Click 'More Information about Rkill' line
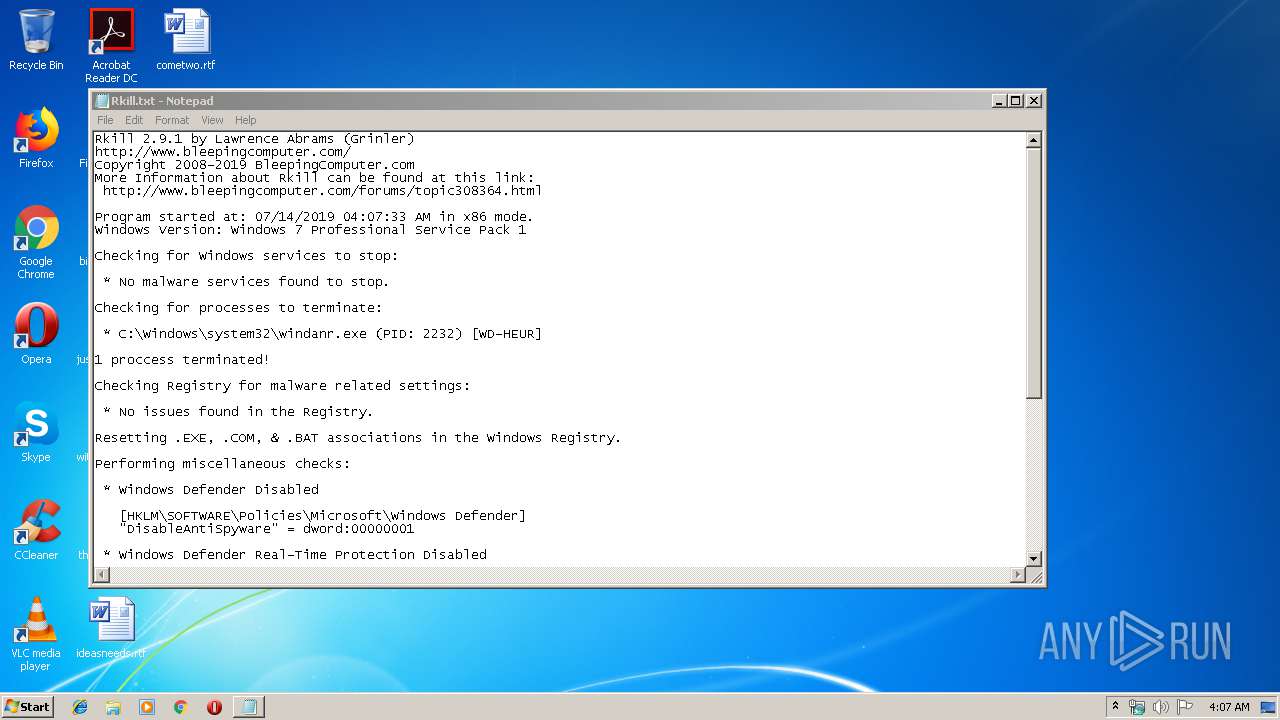The height and width of the screenshot is (720, 1280). [x=314, y=178]
